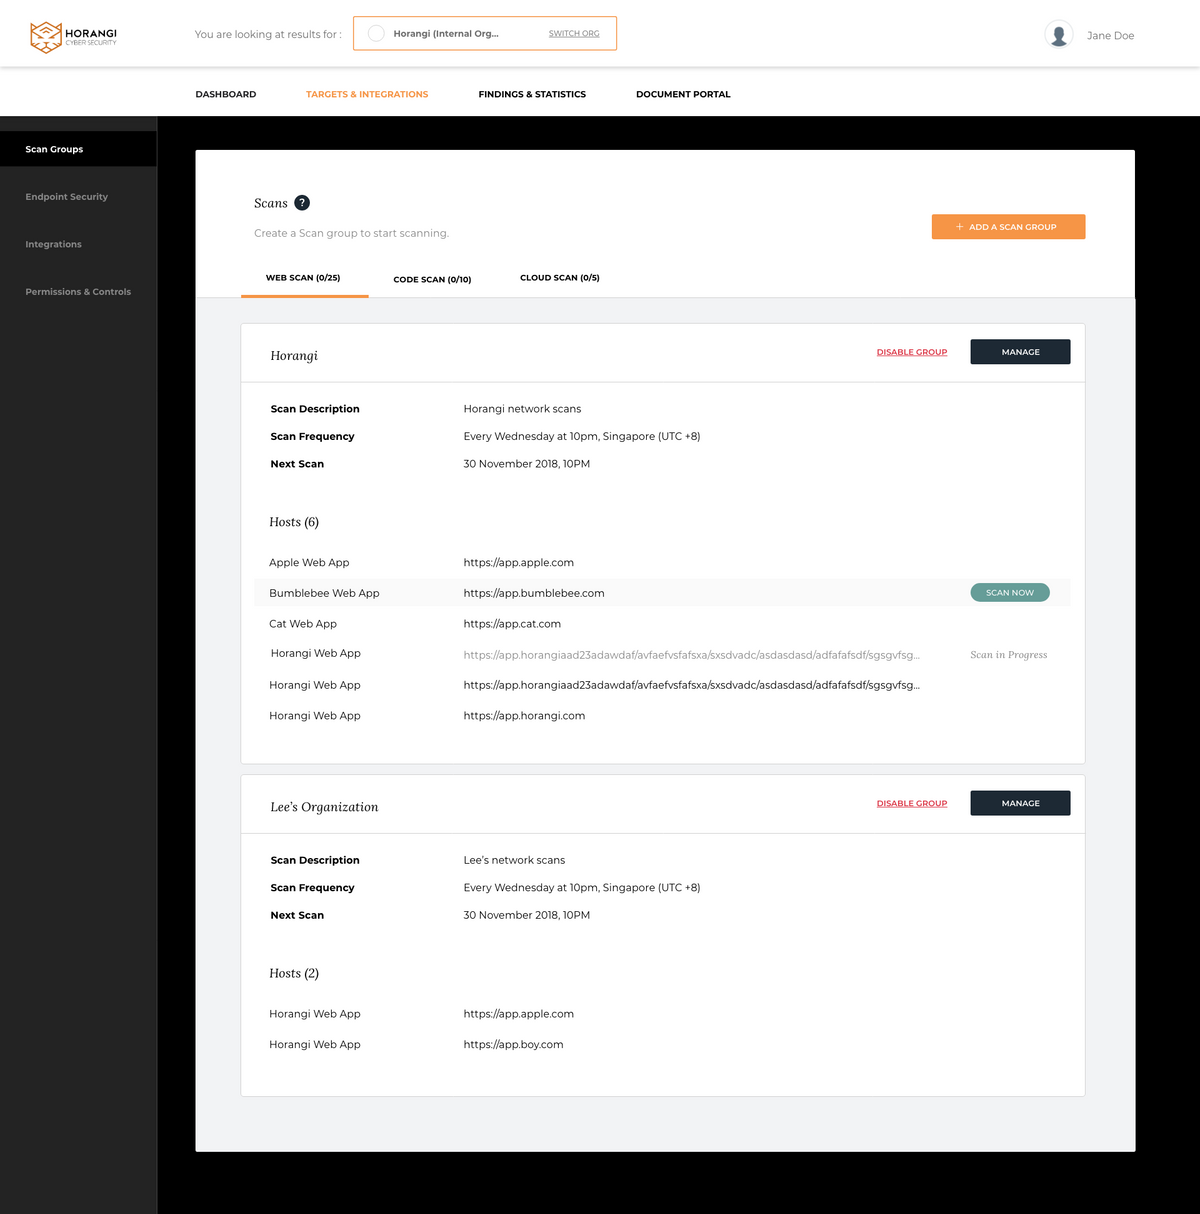Switch to the Code Scan tab
1200x1214 pixels.
click(x=432, y=279)
